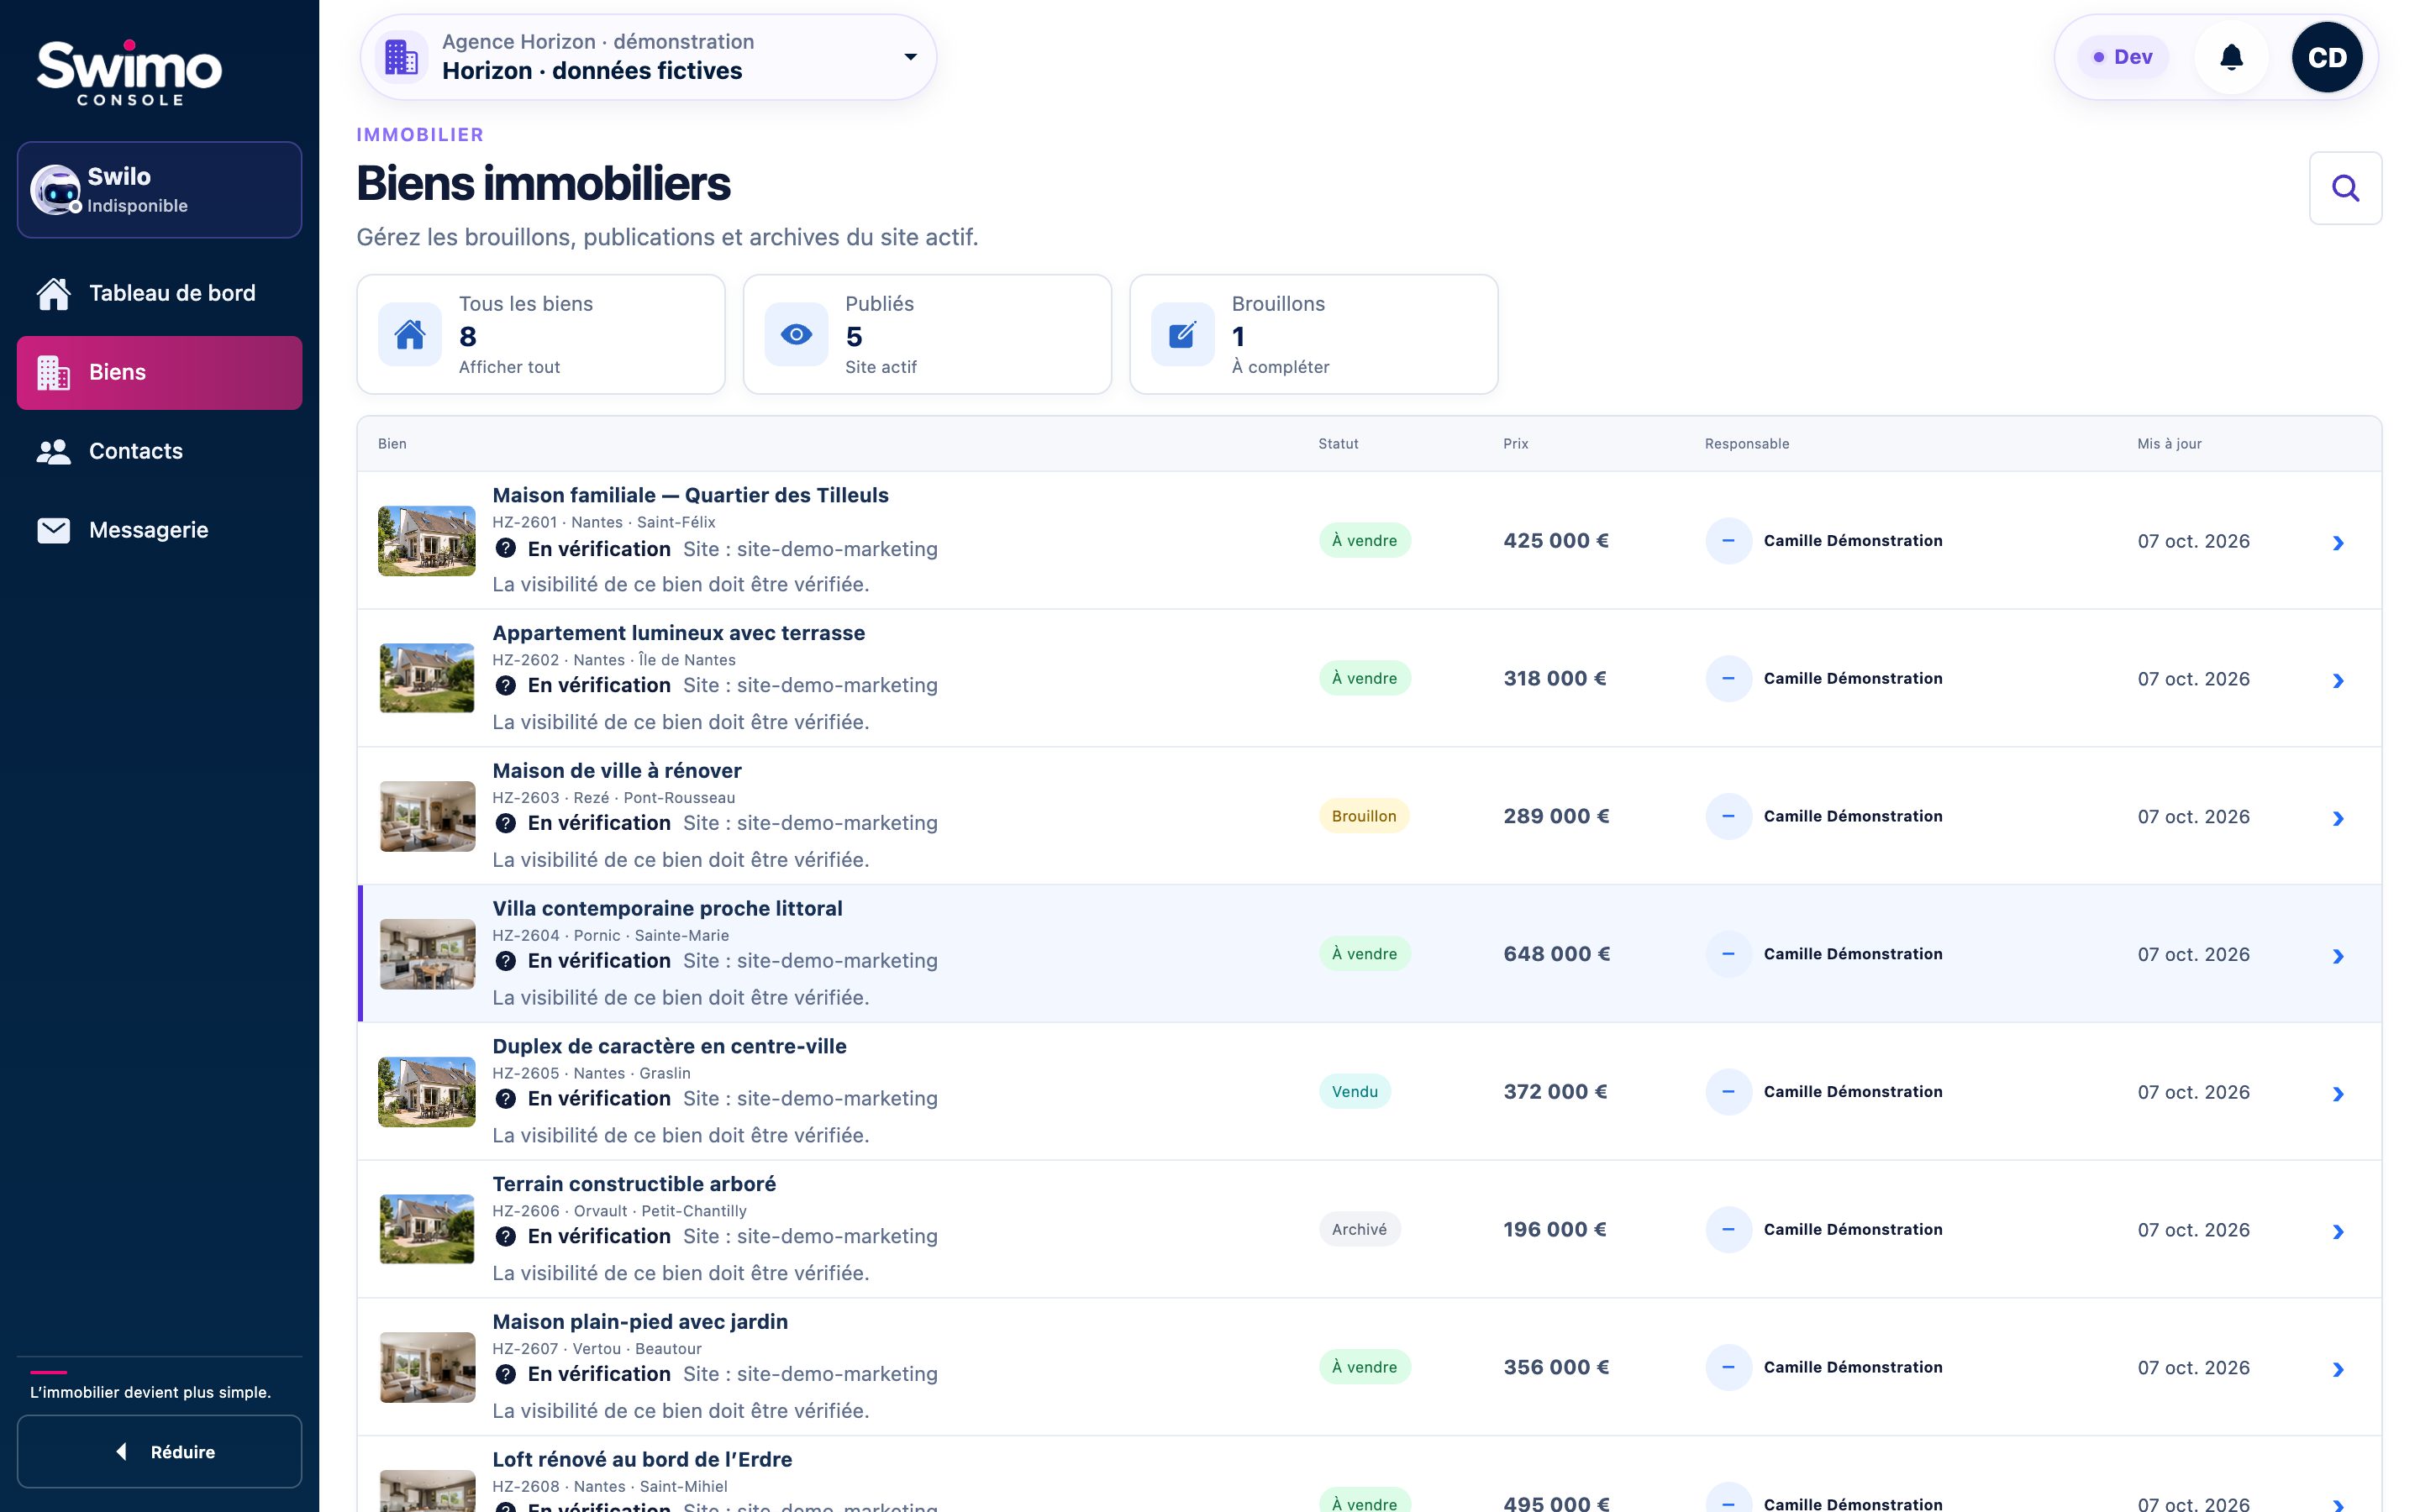Click the home icon in Tous les biens card

pyautogui.click(x=410, y=334)
